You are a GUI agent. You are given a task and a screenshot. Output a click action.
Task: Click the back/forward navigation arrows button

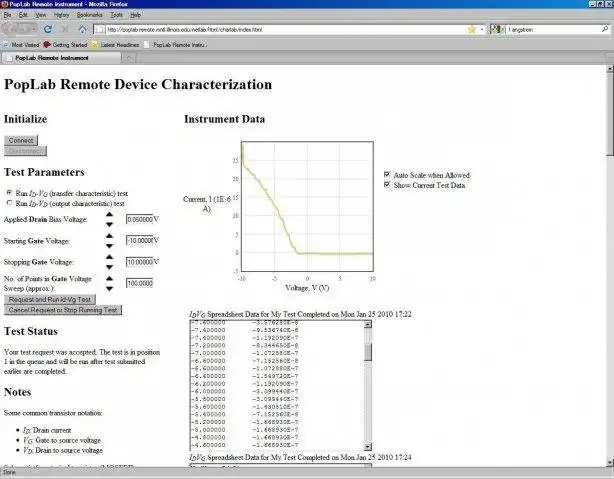pos(19,29)
